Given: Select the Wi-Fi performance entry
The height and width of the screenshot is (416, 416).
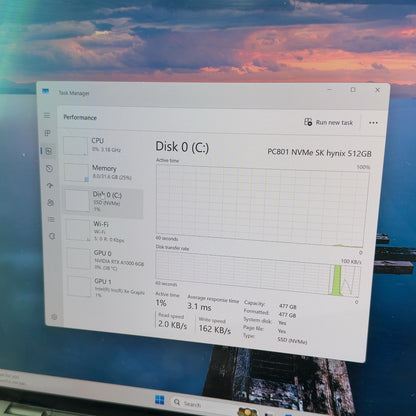Looking at the screenshot, I should click(x=105, y=231).
